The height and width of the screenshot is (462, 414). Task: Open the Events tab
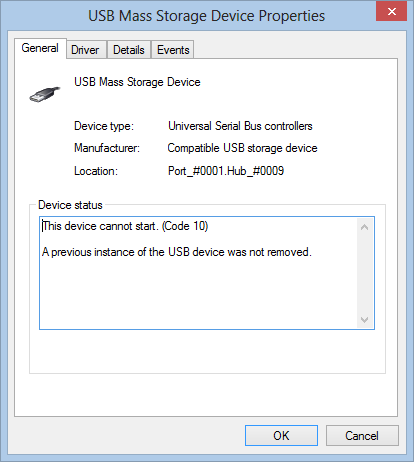click(x=173, y=50)
